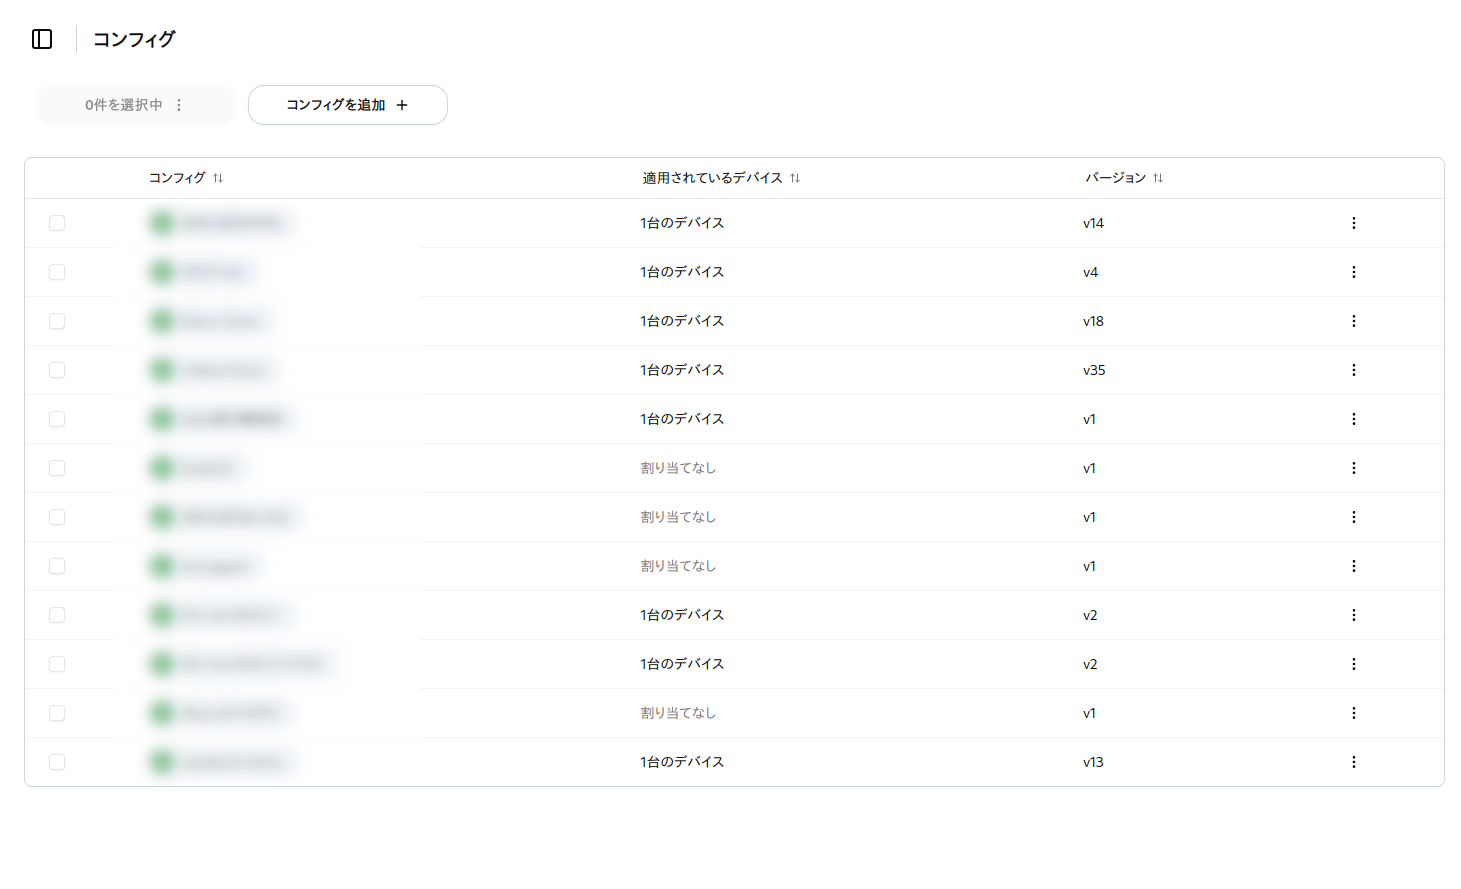Collapse the sidebar with the panel icon
This screenshot has width=1461, height=889.
pos(41,38)
